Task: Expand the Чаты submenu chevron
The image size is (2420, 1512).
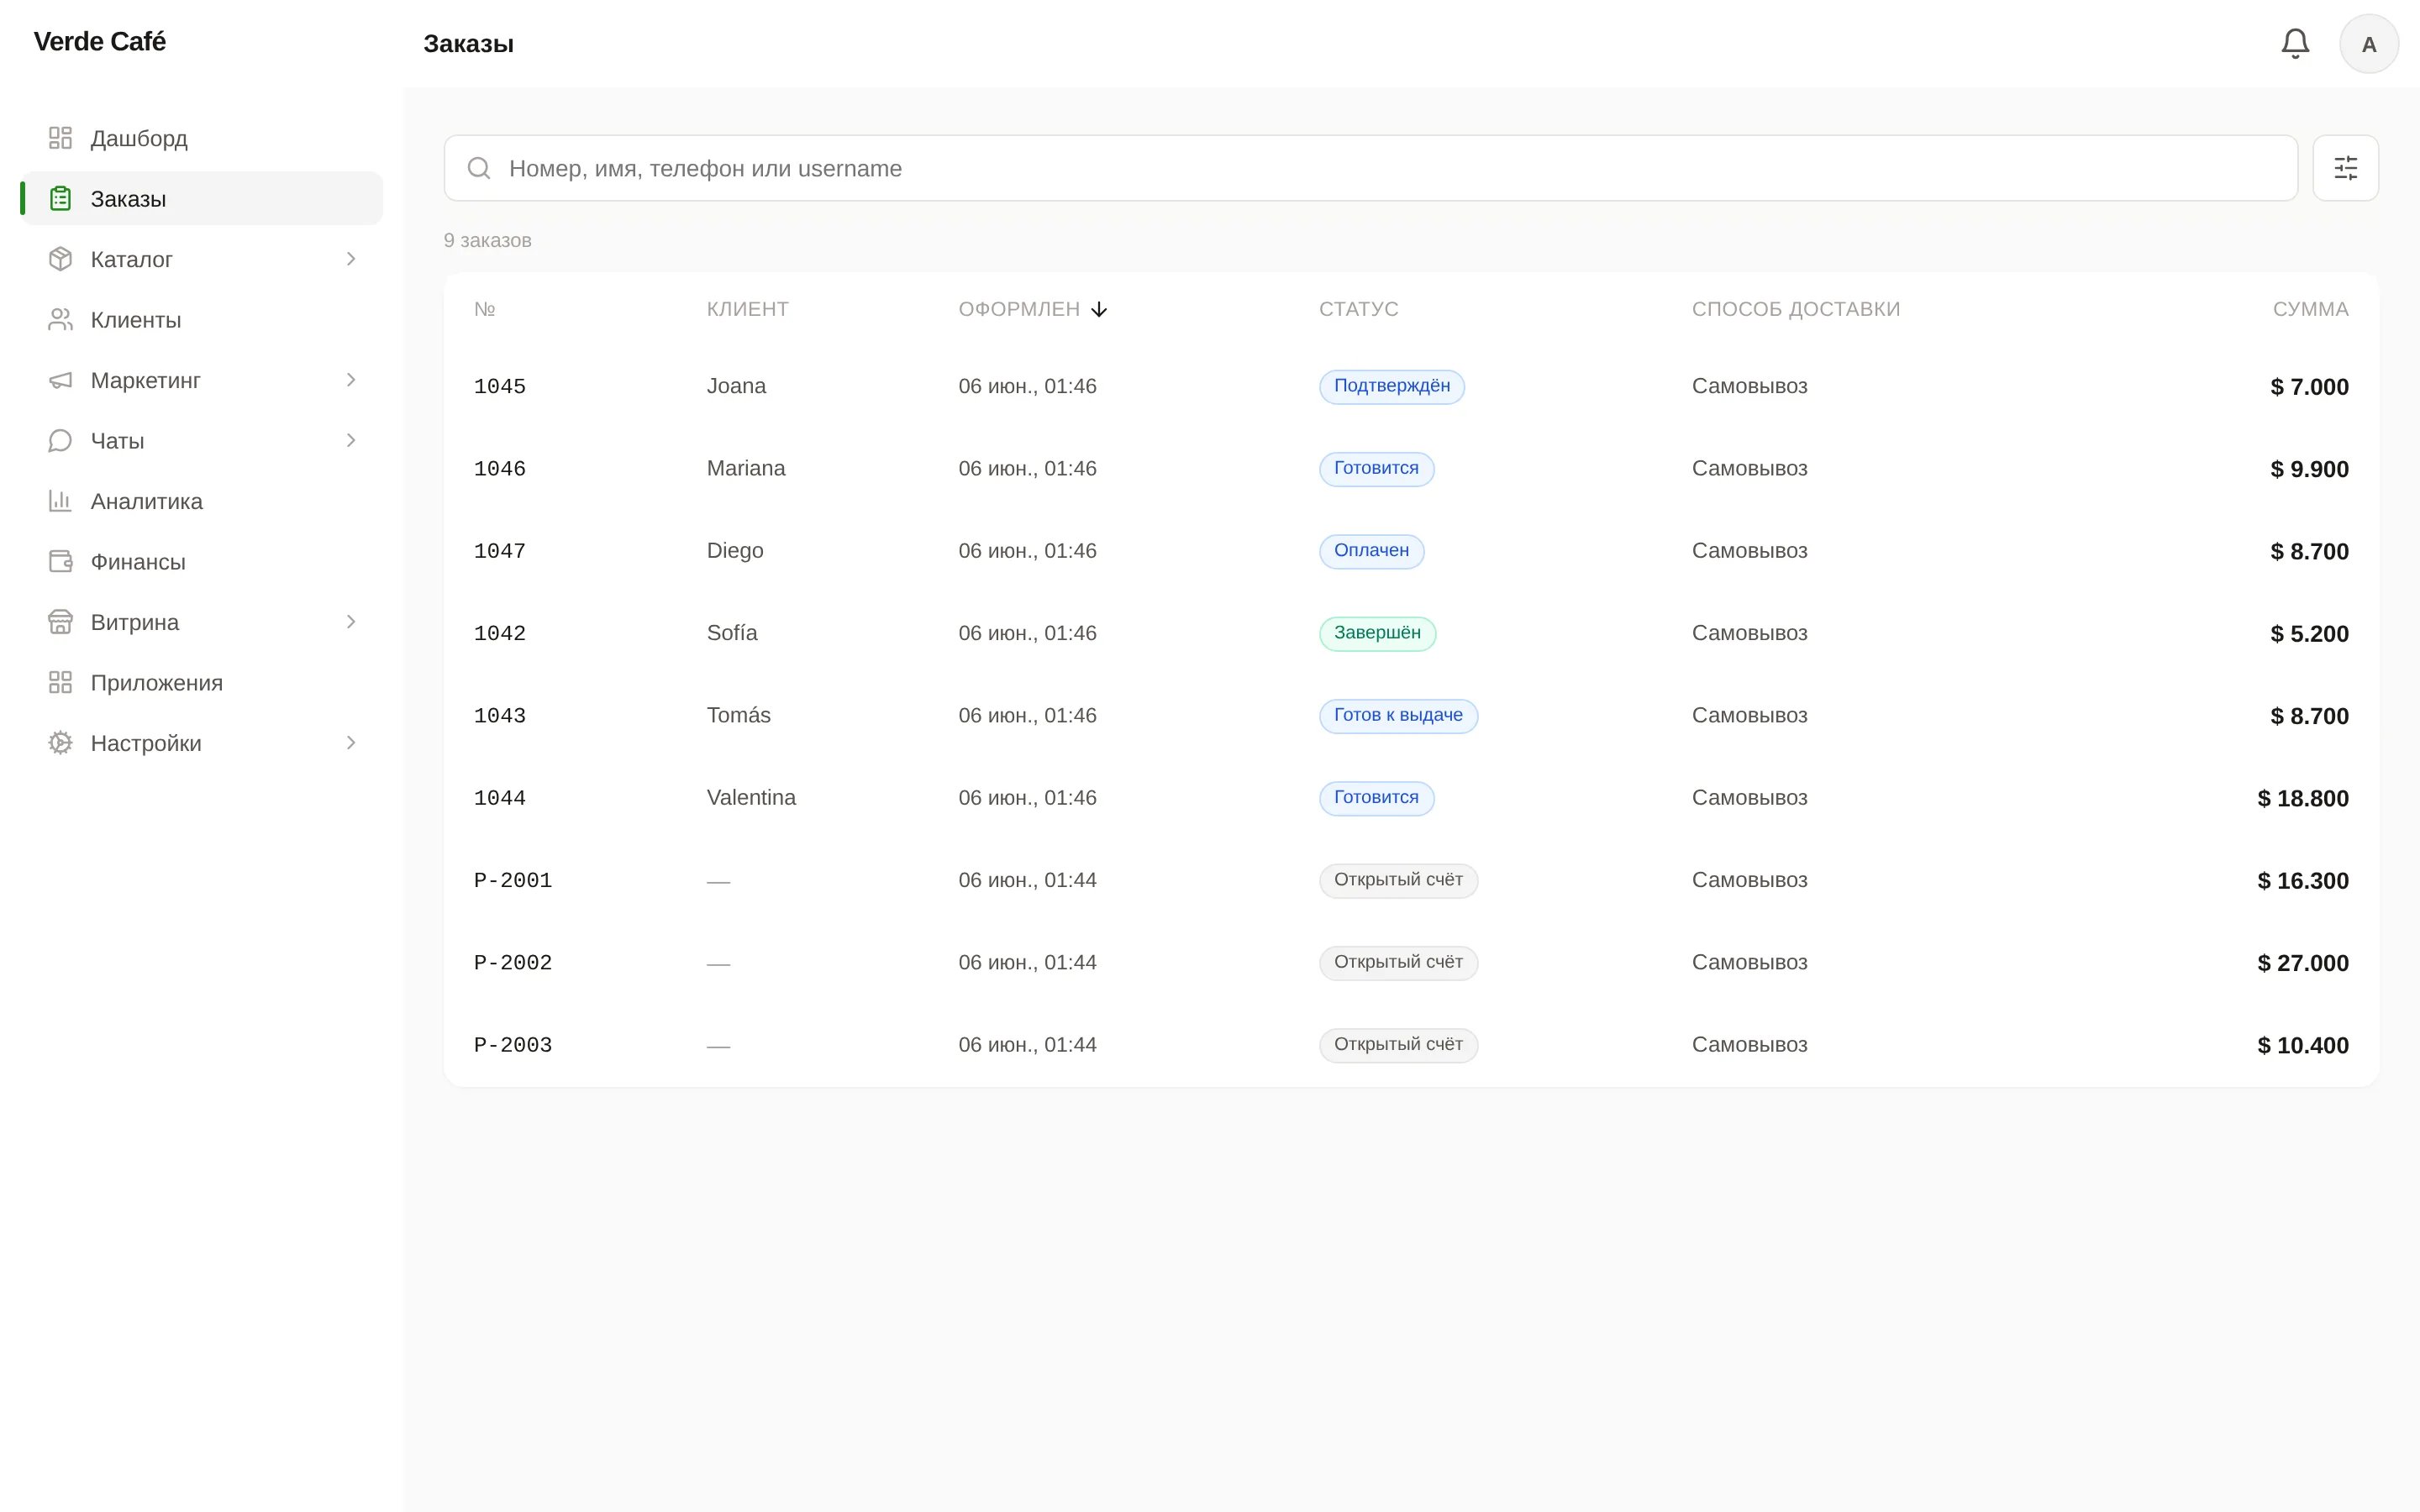Action: 351,440
